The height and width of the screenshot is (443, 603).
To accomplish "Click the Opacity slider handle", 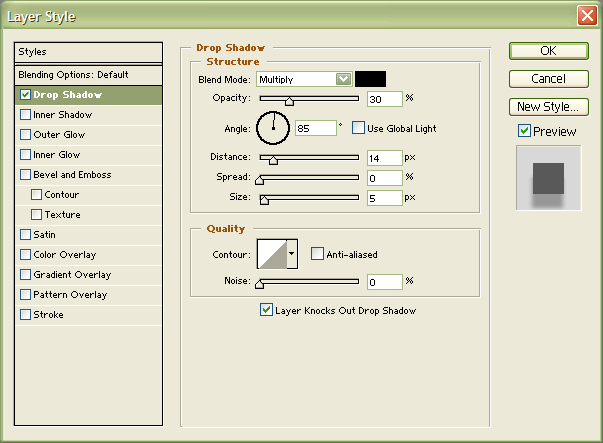I will 289,101.
